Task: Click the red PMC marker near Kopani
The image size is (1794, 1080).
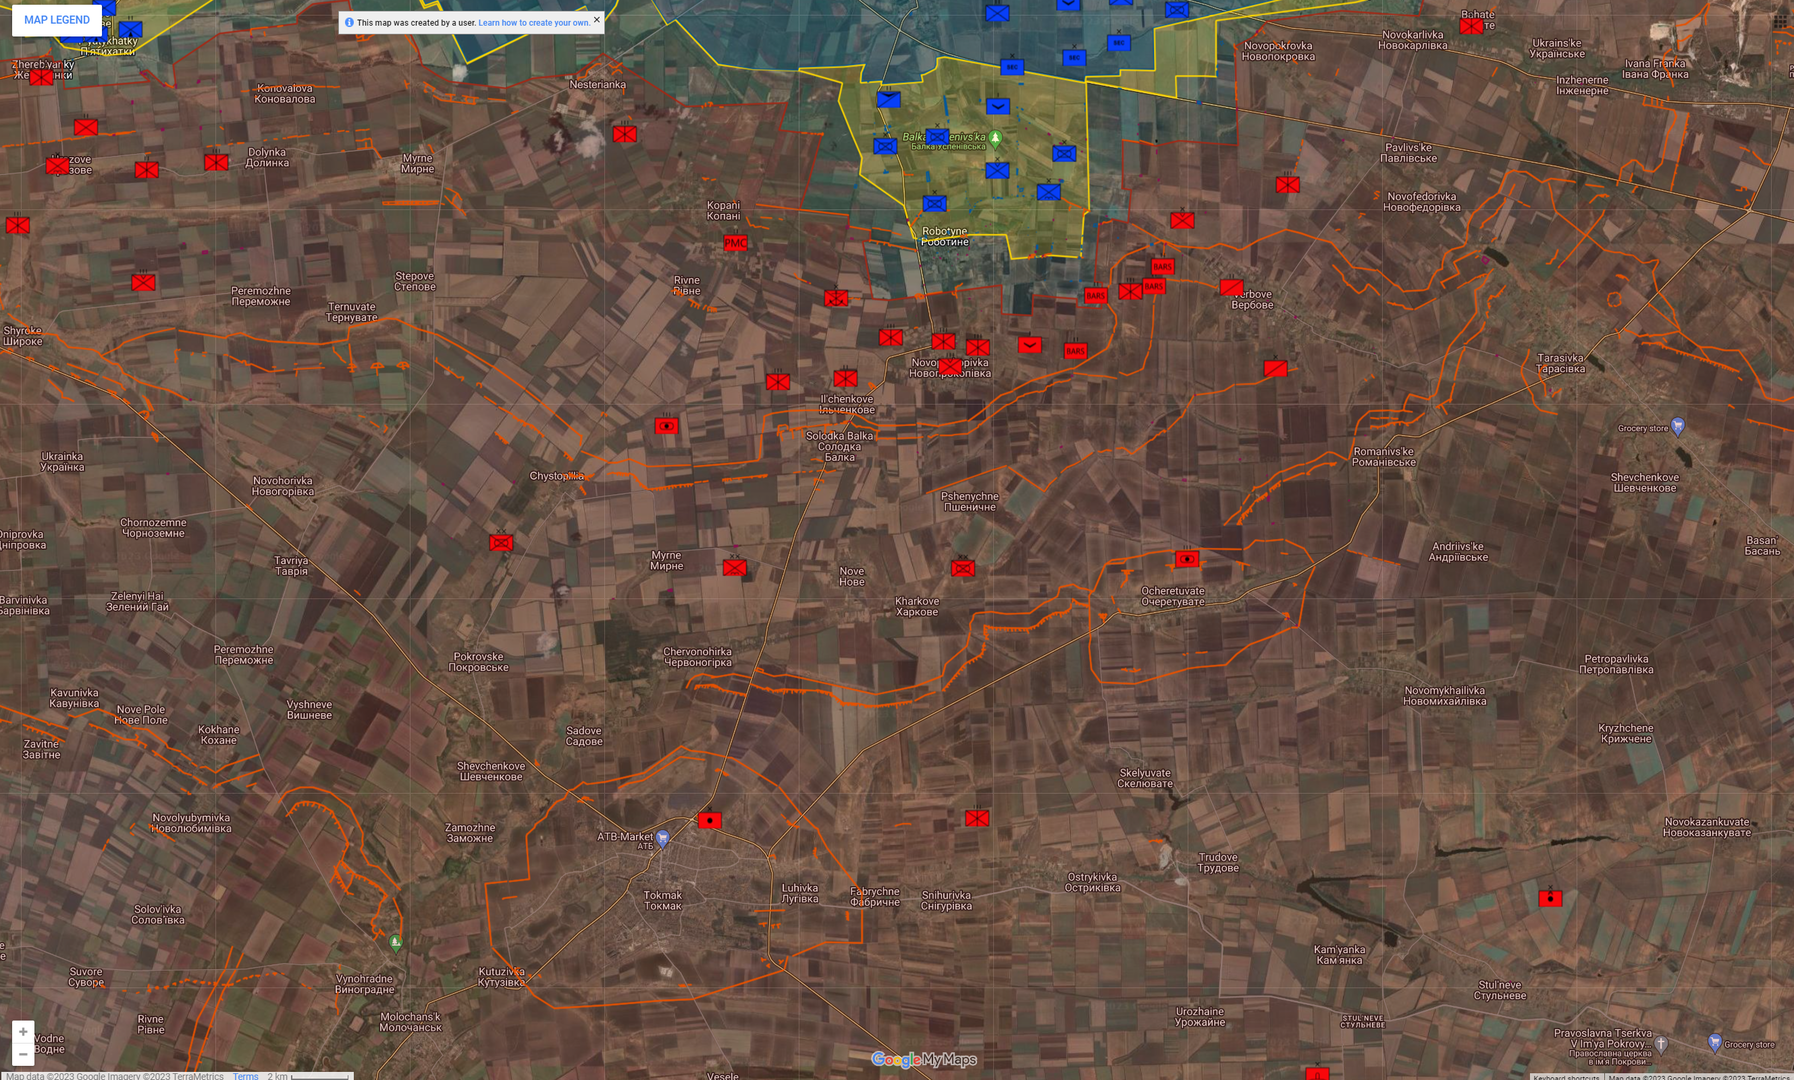Action: [735, 243]
